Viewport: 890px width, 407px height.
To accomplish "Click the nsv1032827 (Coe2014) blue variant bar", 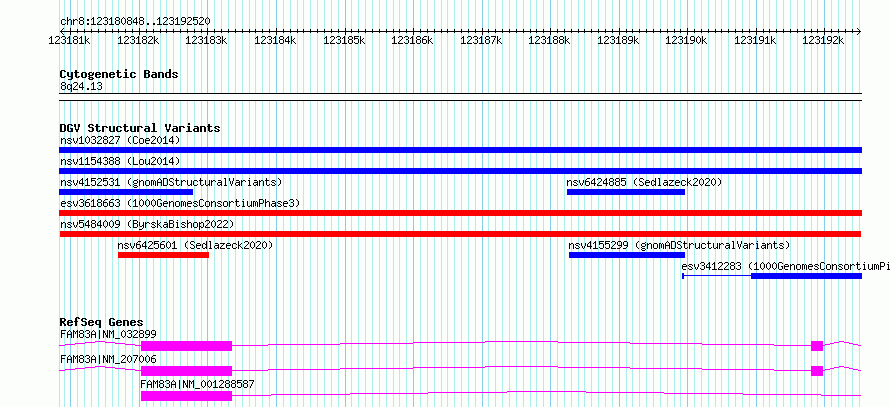I will click(x=460, y=150).
